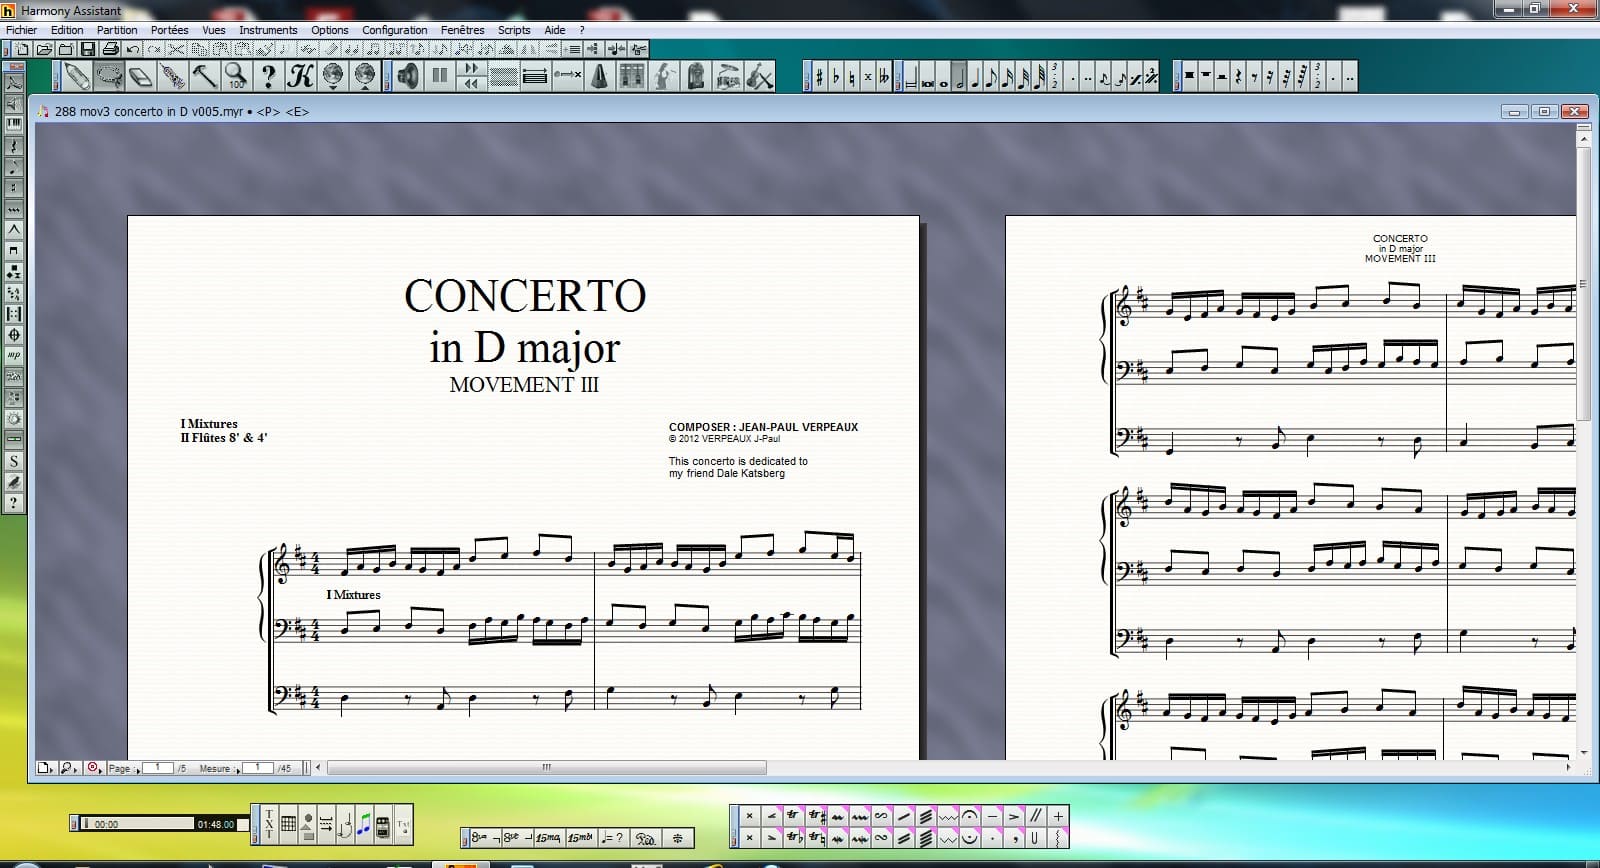The image size is (1600, 868).
Task: Open the mixer console icon
Action: (632, 76)
